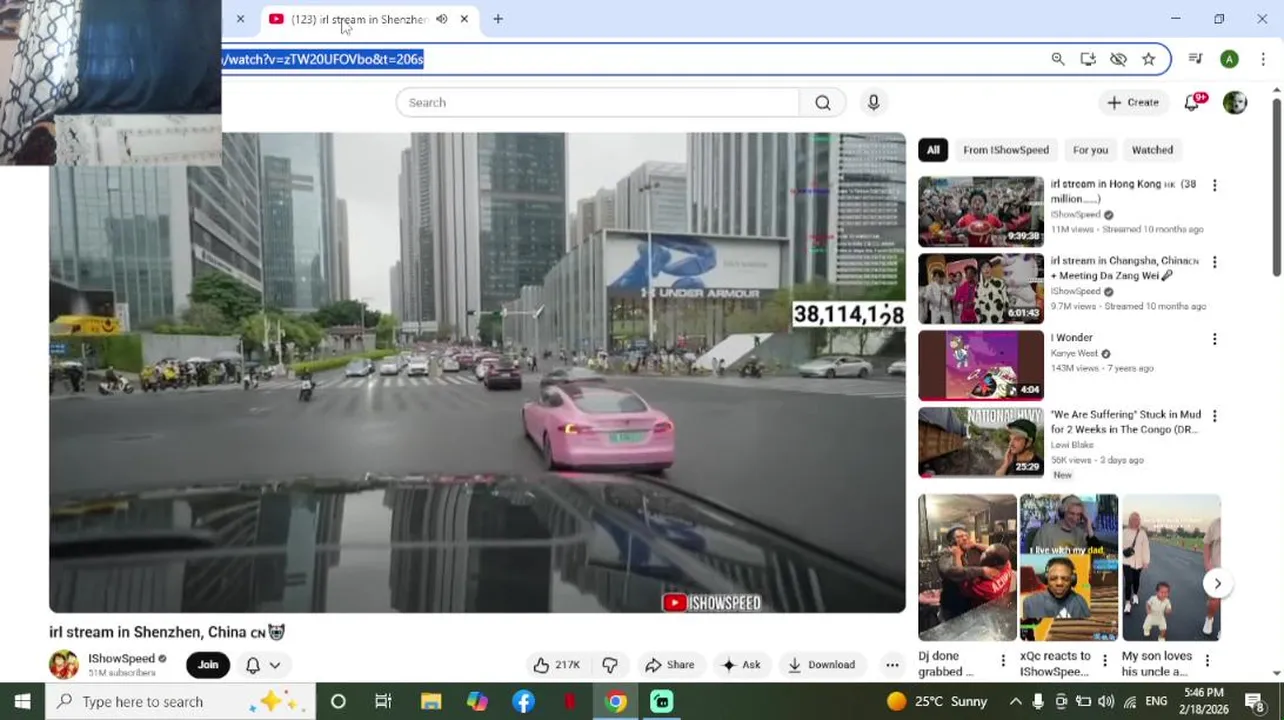Click the YouTube search magnifier button
The height and width of the screenshot is (720, 1284).
[822, 102]
